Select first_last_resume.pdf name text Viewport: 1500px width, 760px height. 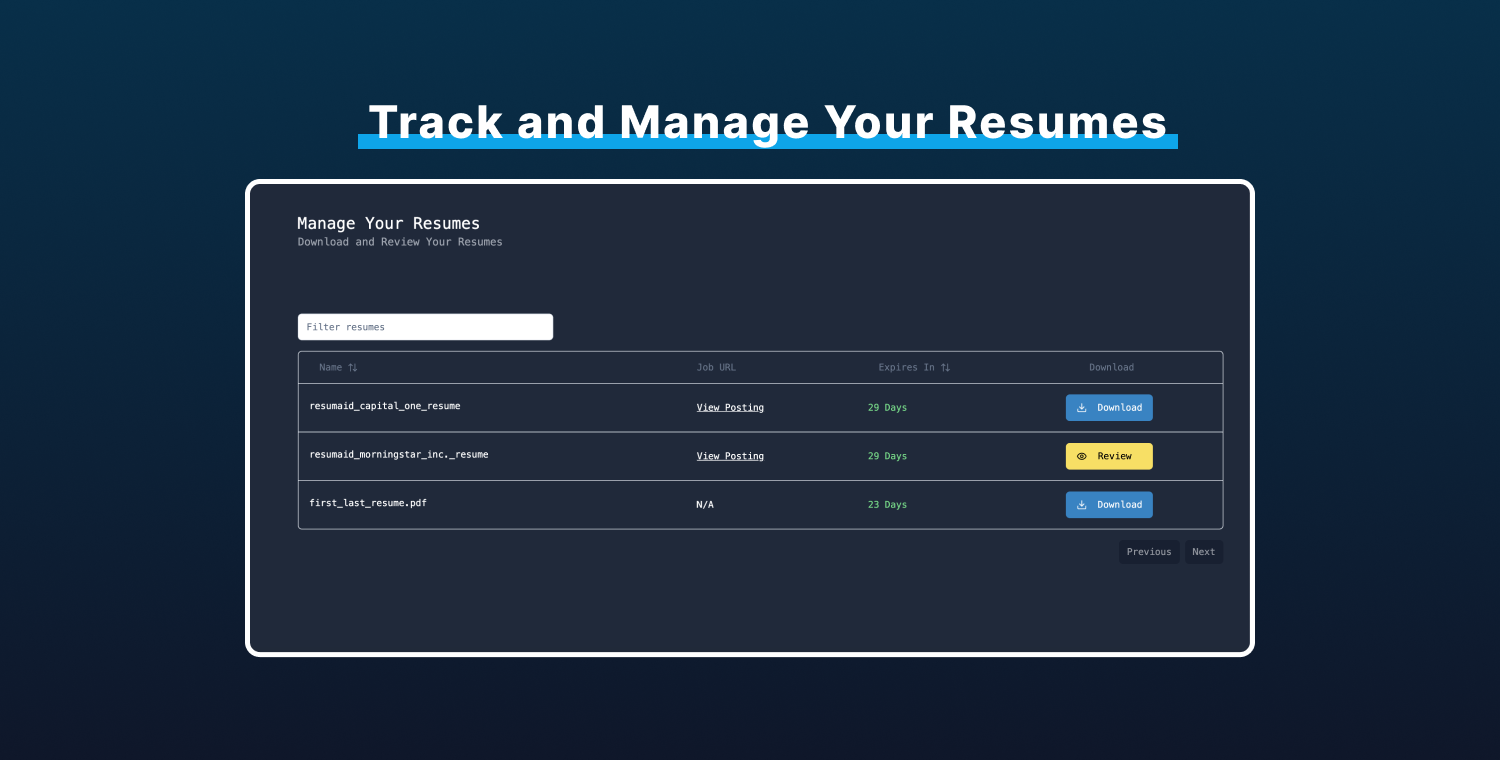click(368, 503)
